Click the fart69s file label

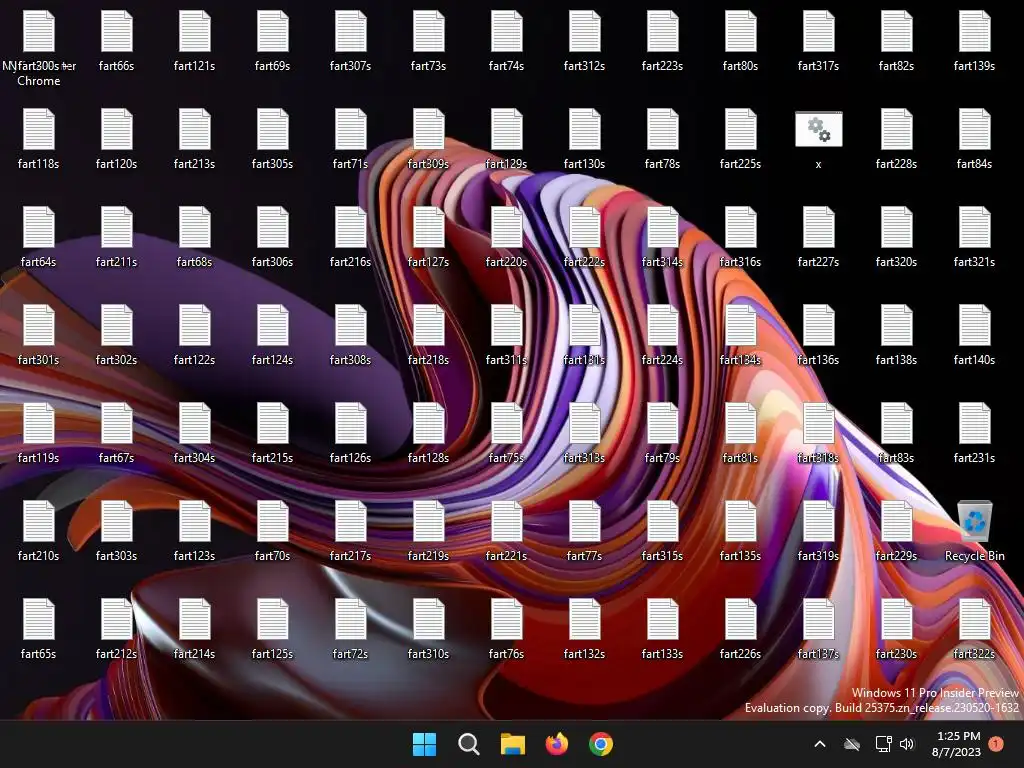272,66
